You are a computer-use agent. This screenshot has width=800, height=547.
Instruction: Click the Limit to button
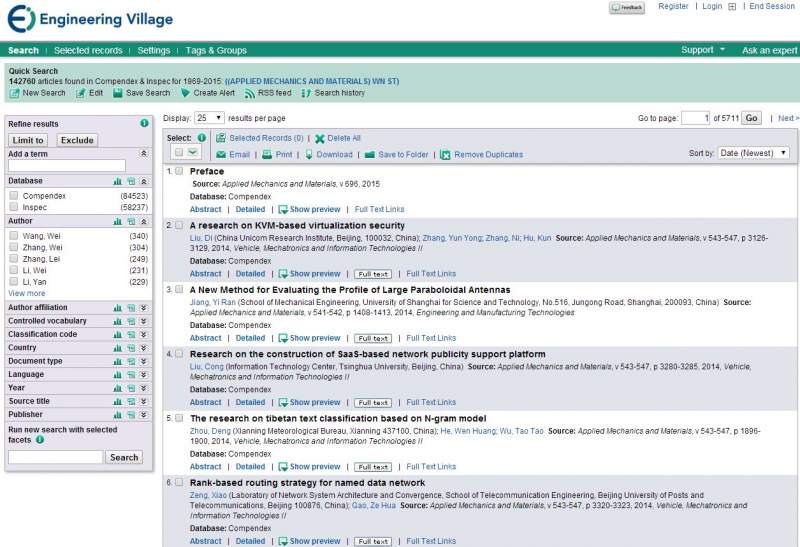click(x=28, y=140)
